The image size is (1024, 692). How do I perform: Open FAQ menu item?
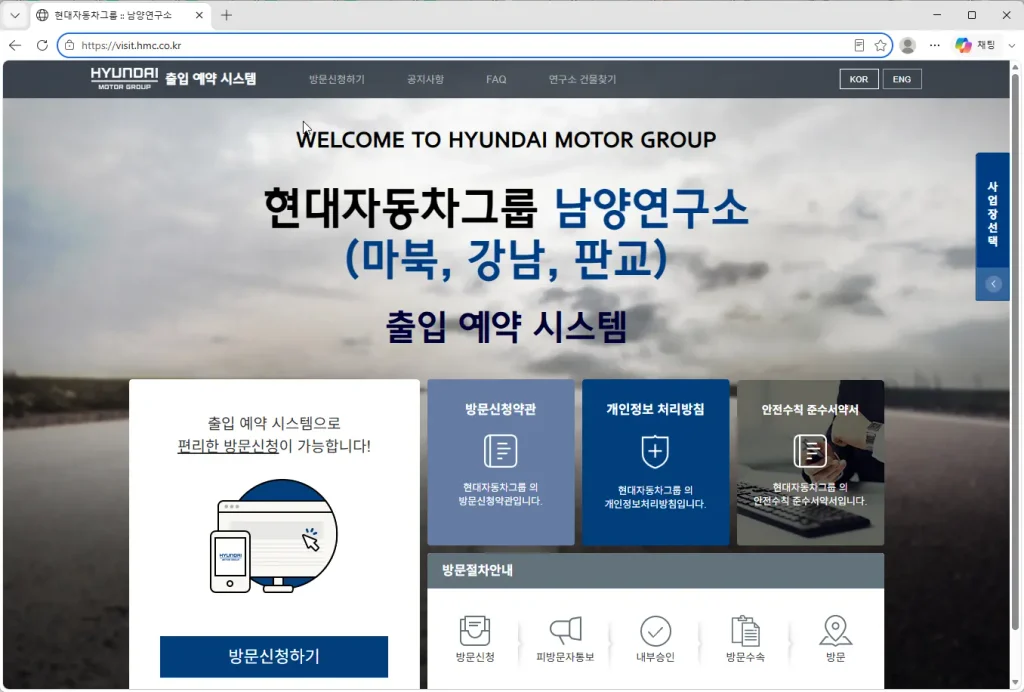(x=496, y=79)
